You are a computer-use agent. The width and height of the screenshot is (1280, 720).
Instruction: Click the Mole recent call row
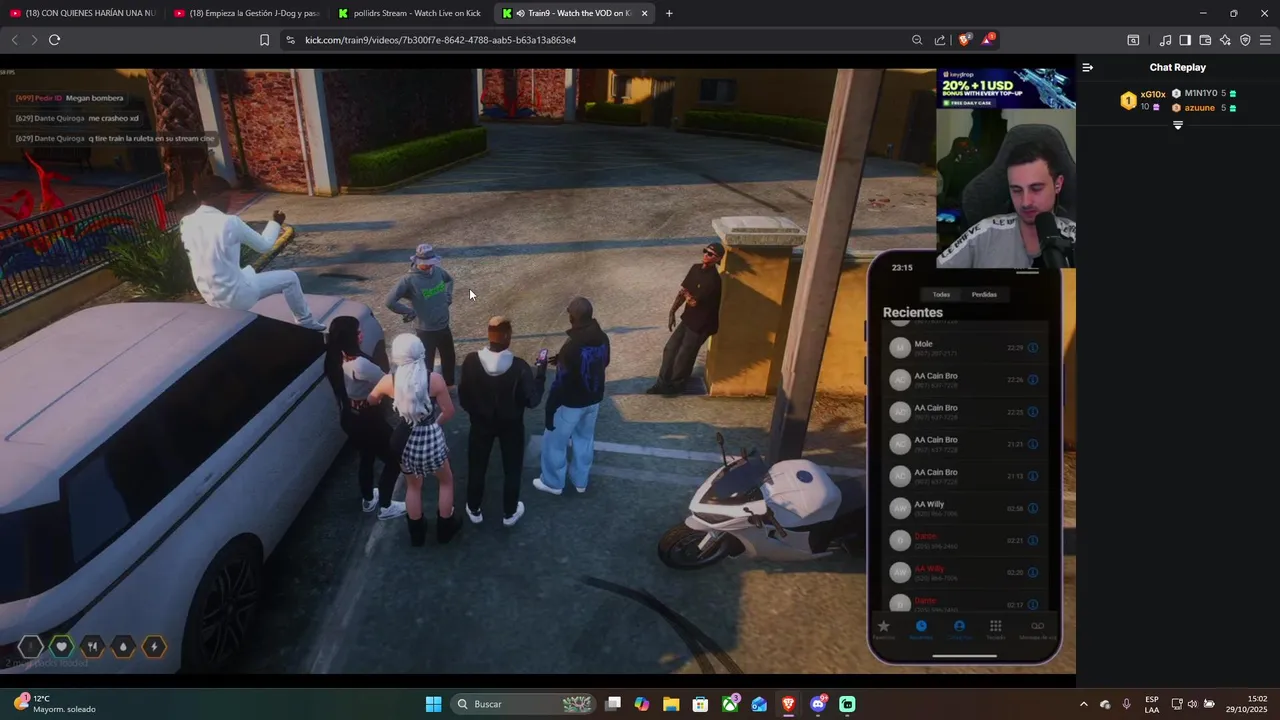[x=965, y=348]
